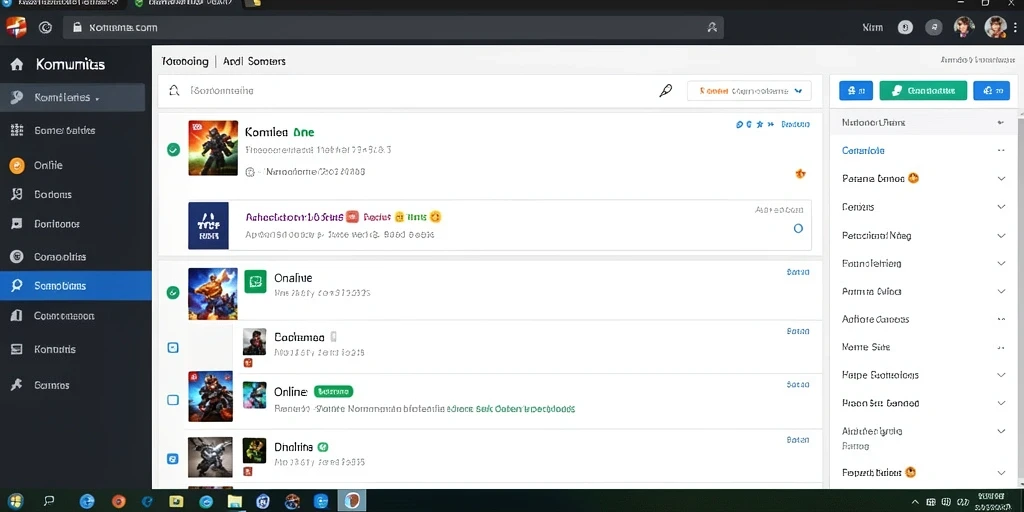The image size is (1024, 512).
Task: Click the icon at address bar right end
Action: click(712, 27)
